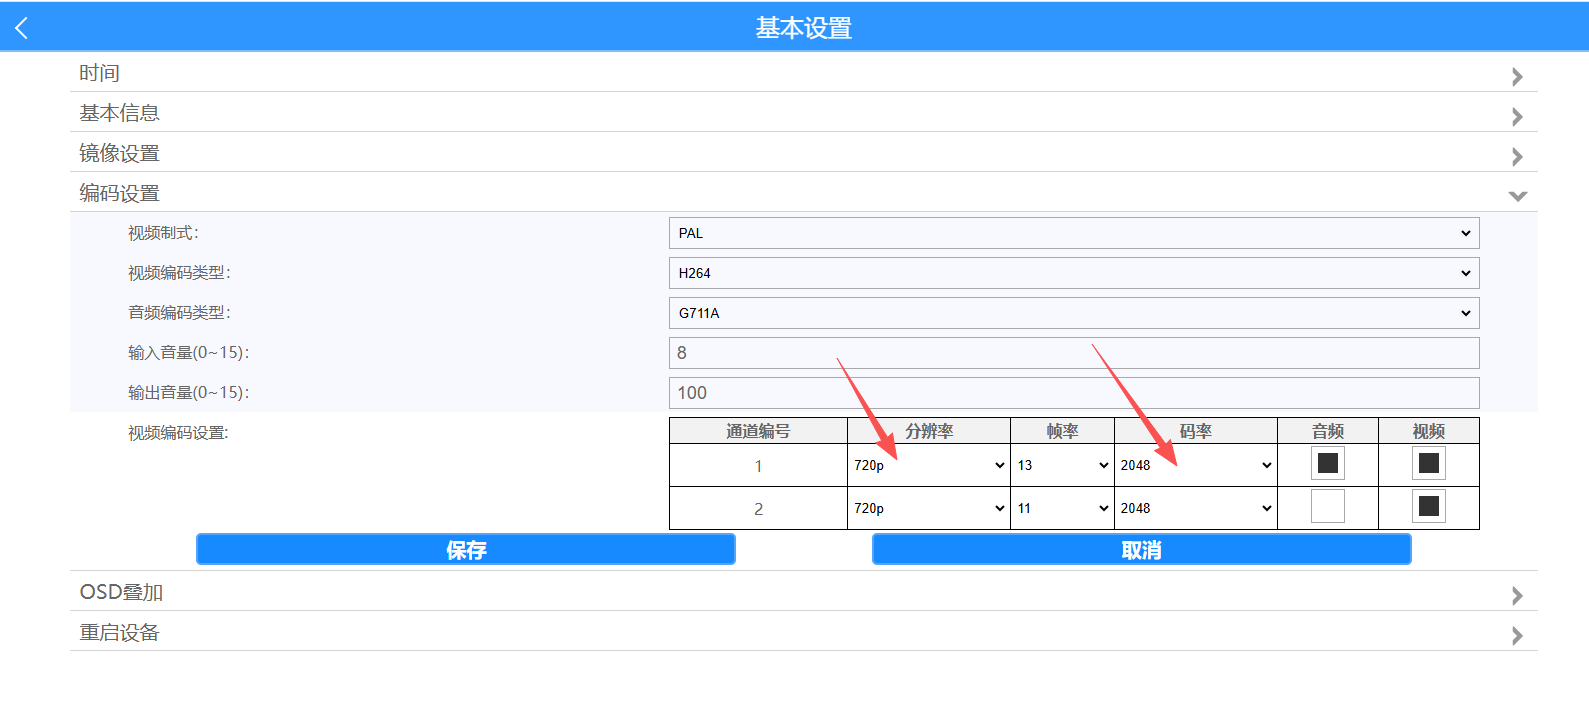Click the 输入音量 input field
This screenshot has width=1589, height=719.
(1073, 353)
